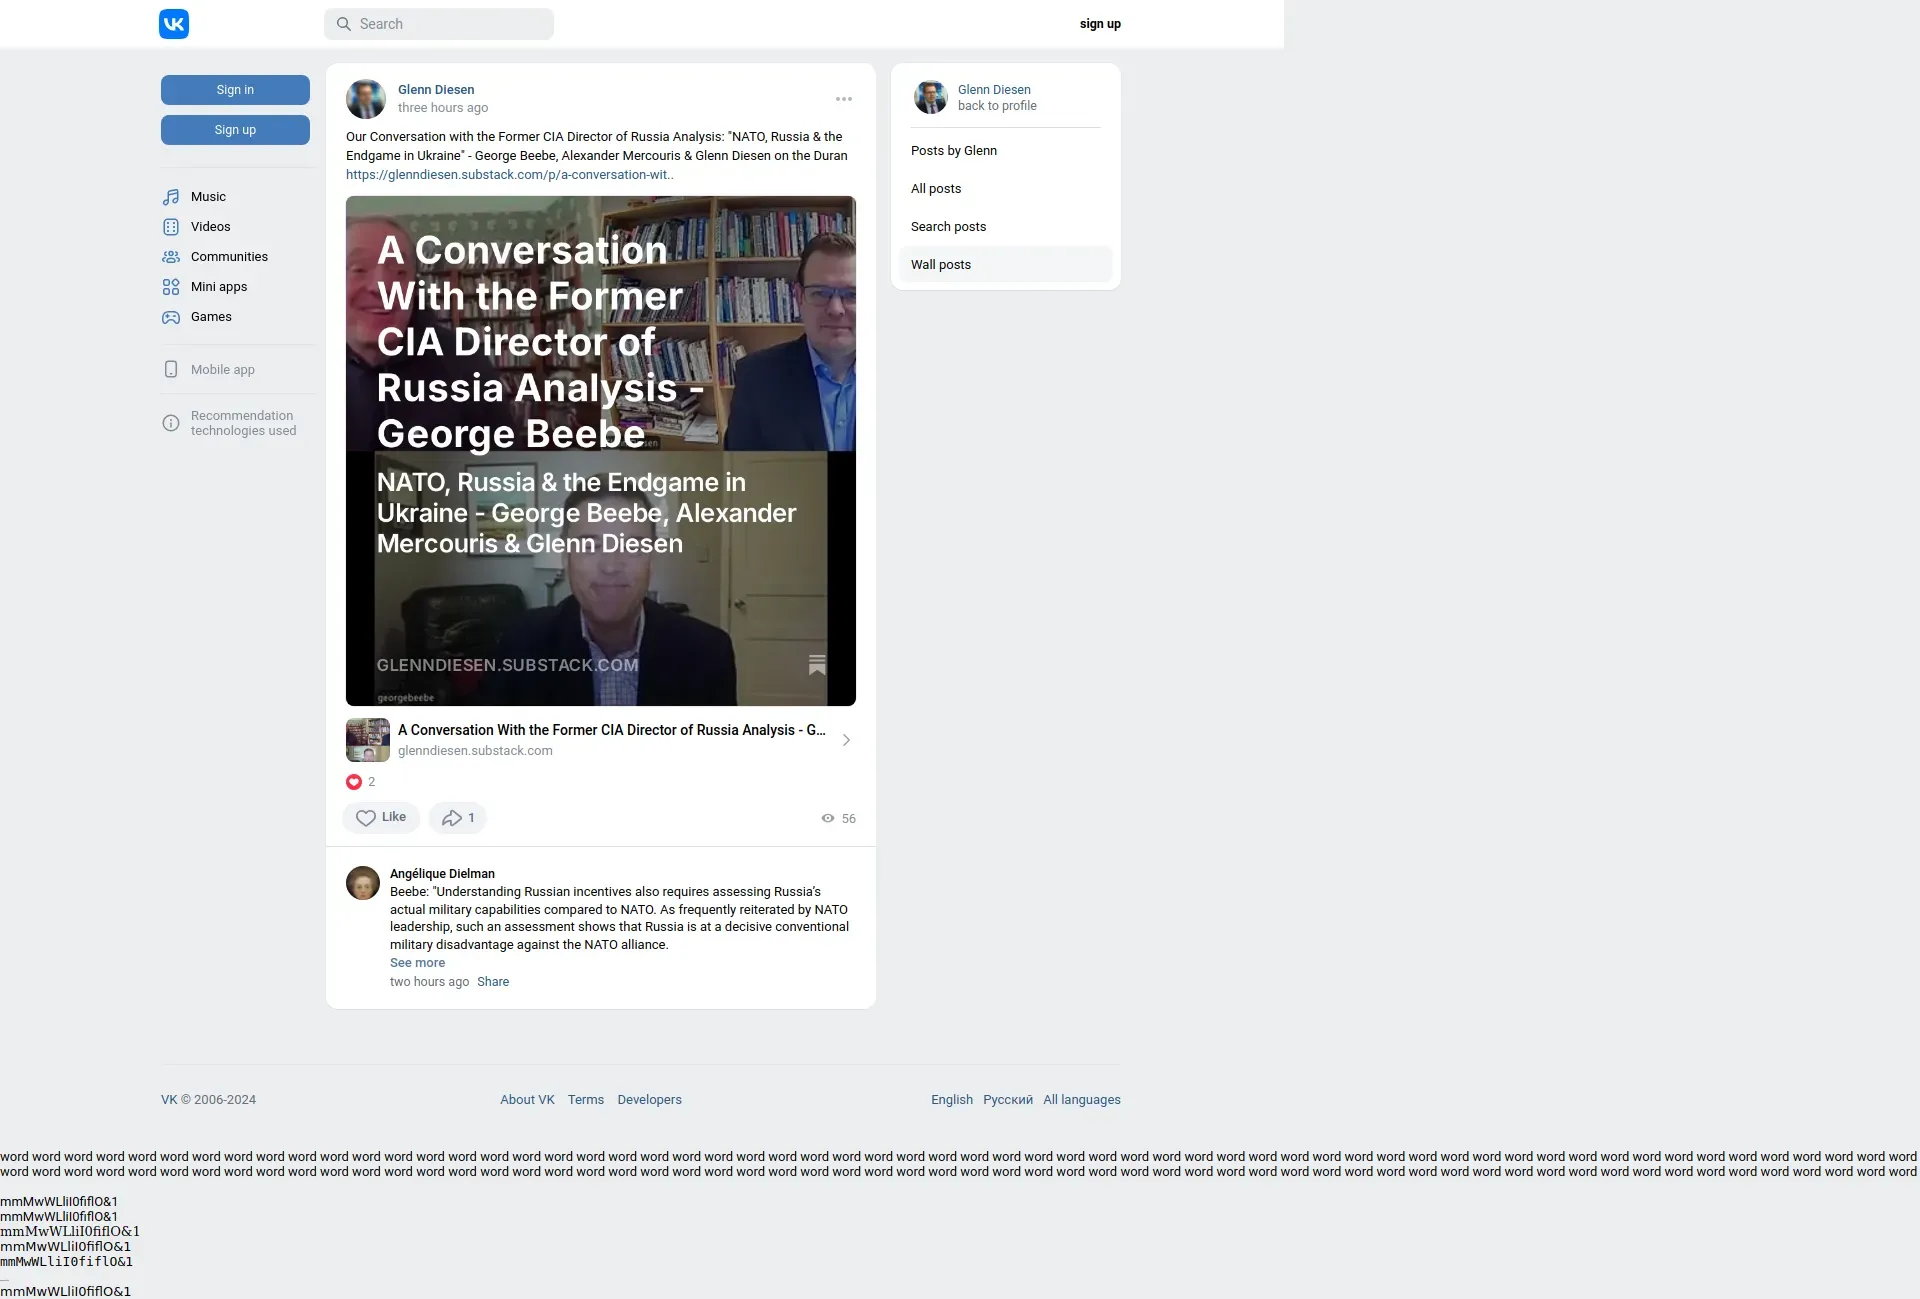Click the blue Sign up sidebar button
This screenshot has width=1920, height=1299.
click(235, 130)
